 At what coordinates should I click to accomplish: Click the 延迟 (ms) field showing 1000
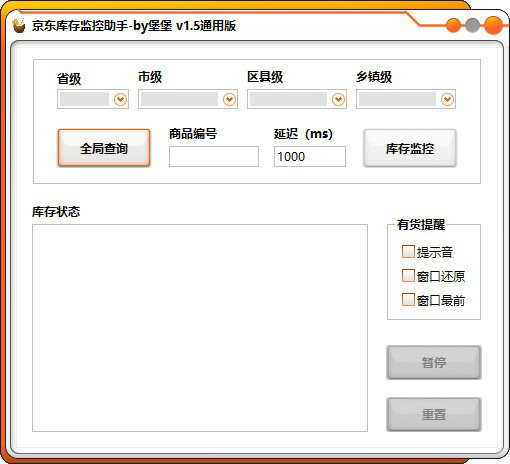coord(310,156)
